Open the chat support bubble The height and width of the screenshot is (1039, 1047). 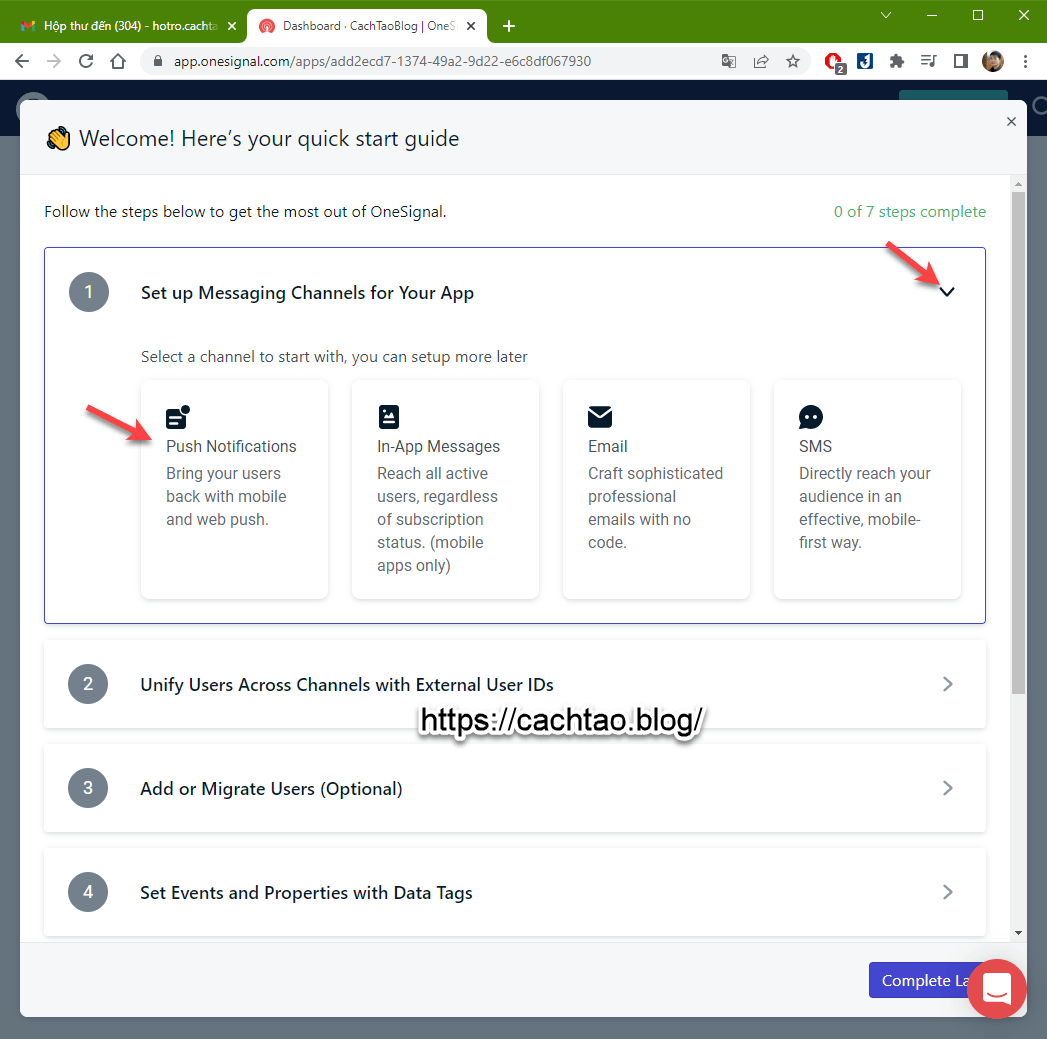997,988
